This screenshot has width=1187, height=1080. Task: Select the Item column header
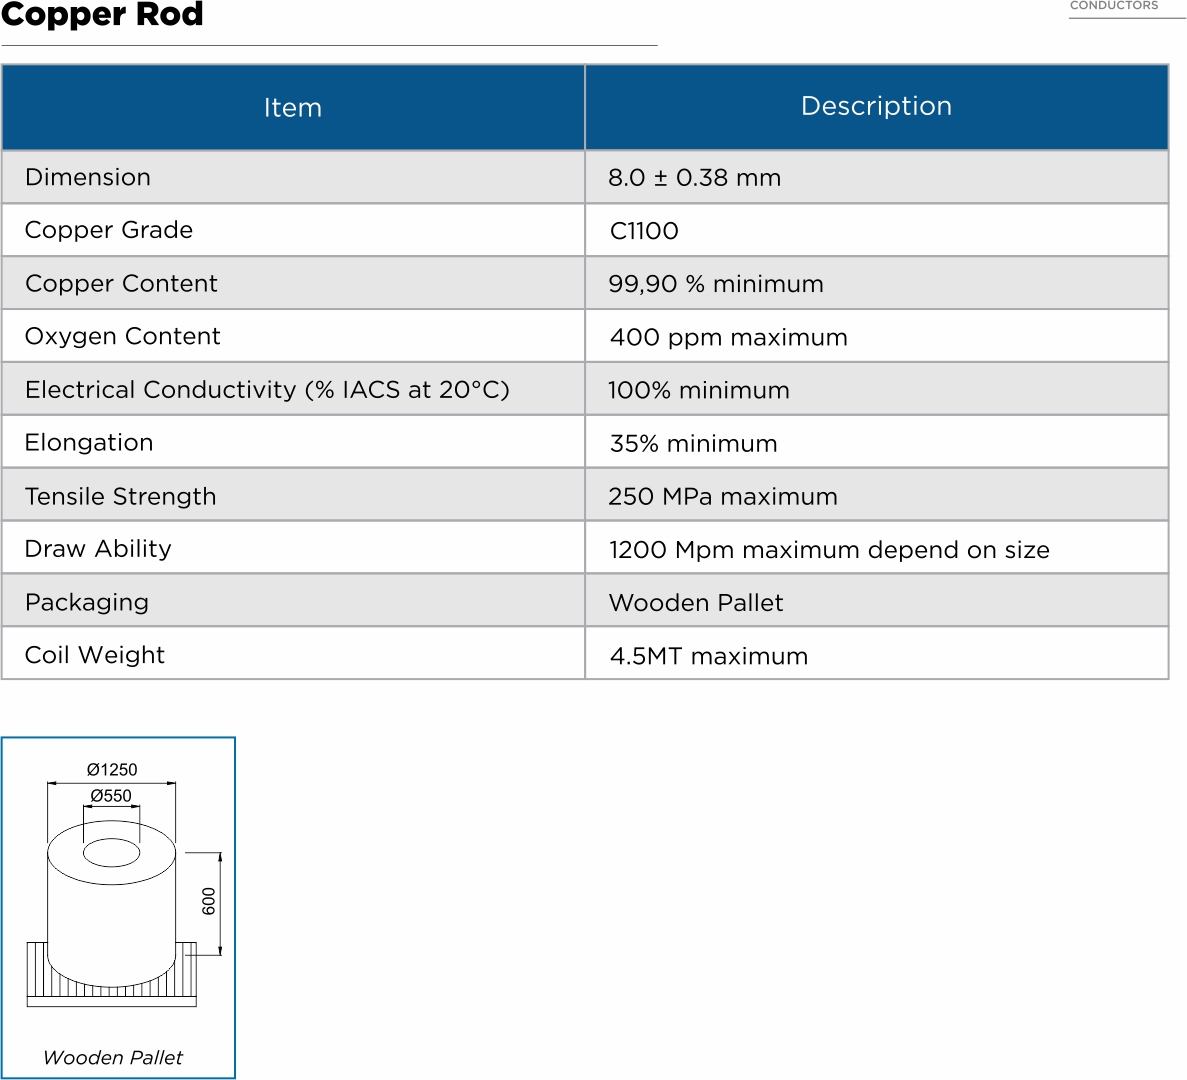(x=293, y=108)
